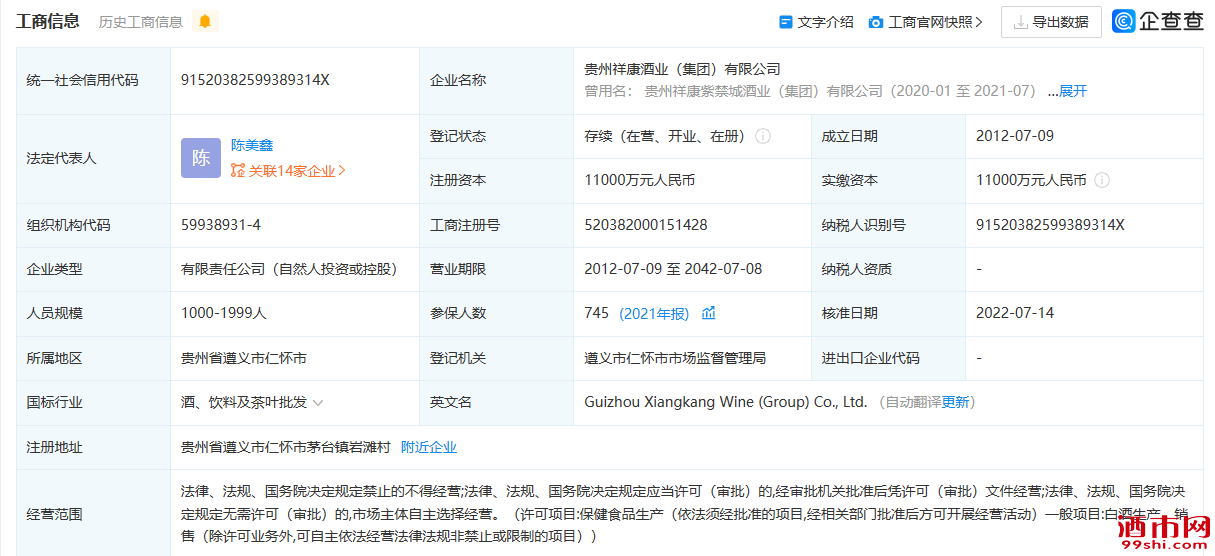
Task: Click info icon beside 实缴资本 amount
Action: 1102,180
